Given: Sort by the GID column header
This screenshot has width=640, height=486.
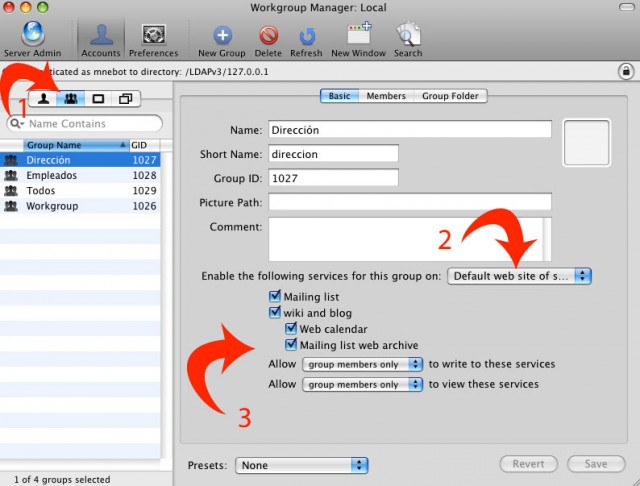Looking at the screenshot, I should 144,145.
